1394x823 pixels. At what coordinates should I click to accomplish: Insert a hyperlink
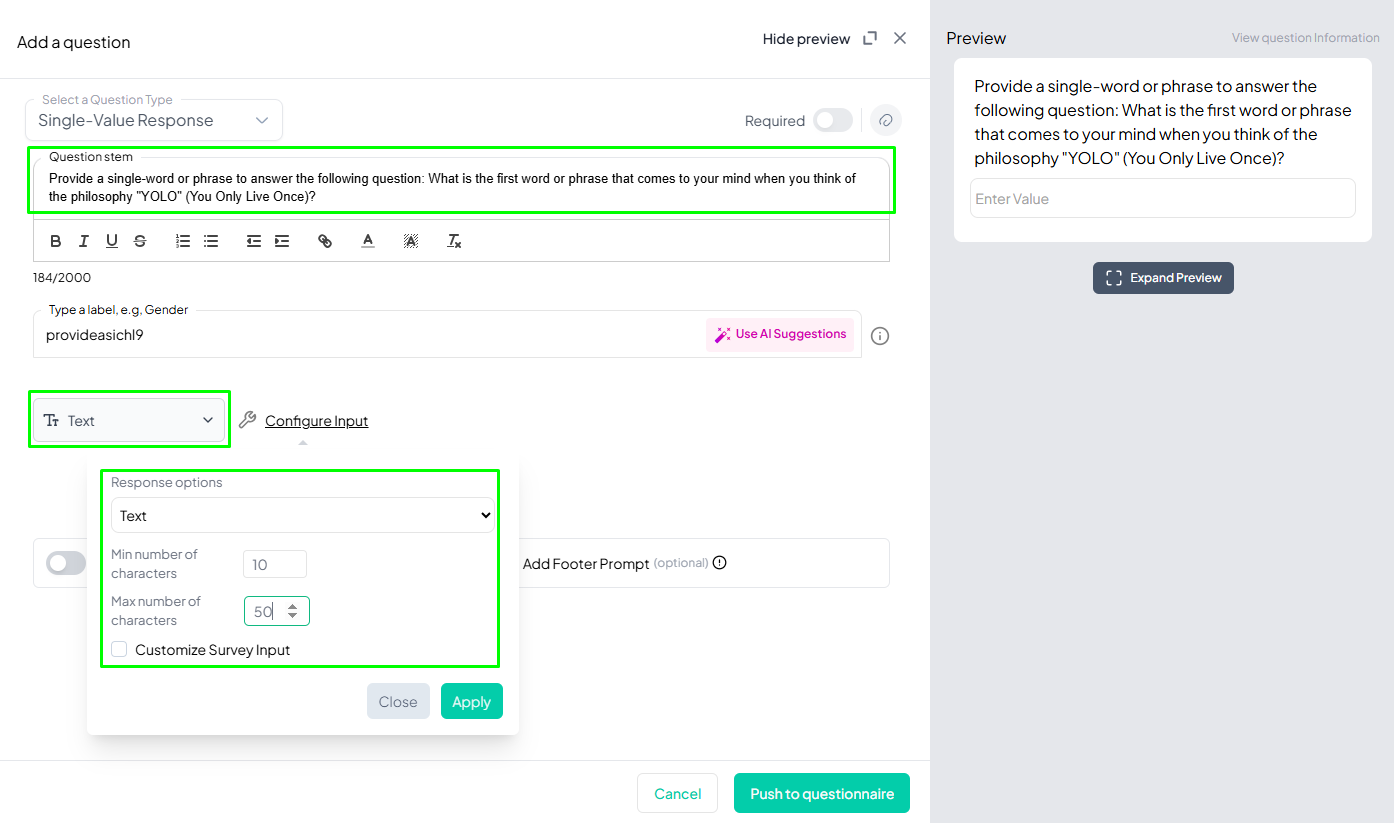click(325, 241)
